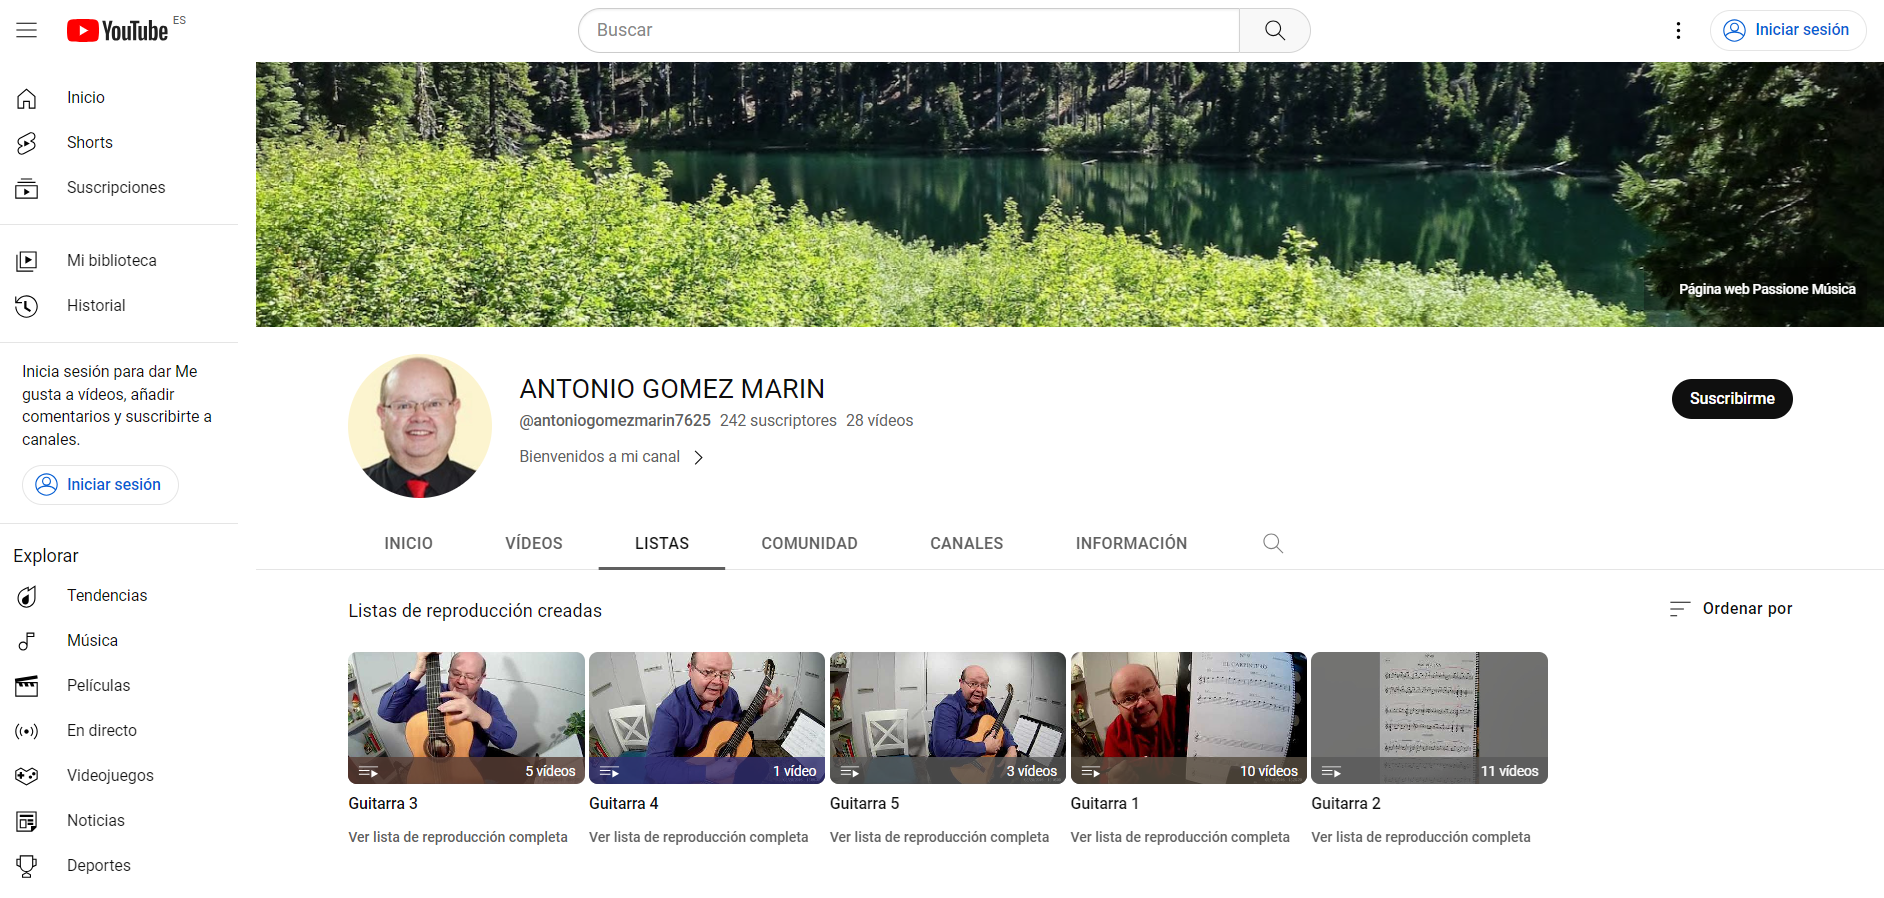
Task: Focus the Buscar search field
Action: [x=908, y=30]
